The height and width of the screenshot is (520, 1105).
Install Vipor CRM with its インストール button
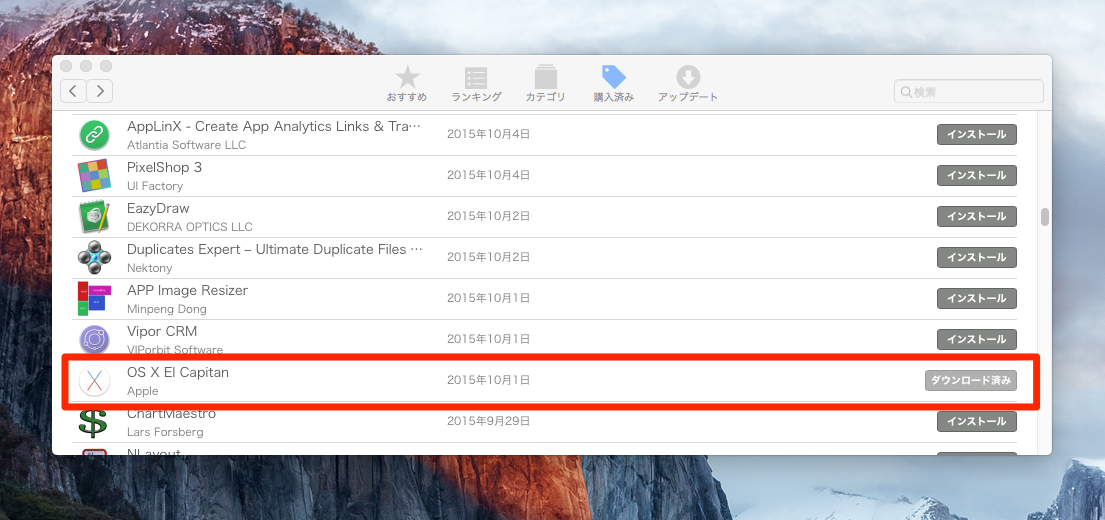tap(977, 339)
